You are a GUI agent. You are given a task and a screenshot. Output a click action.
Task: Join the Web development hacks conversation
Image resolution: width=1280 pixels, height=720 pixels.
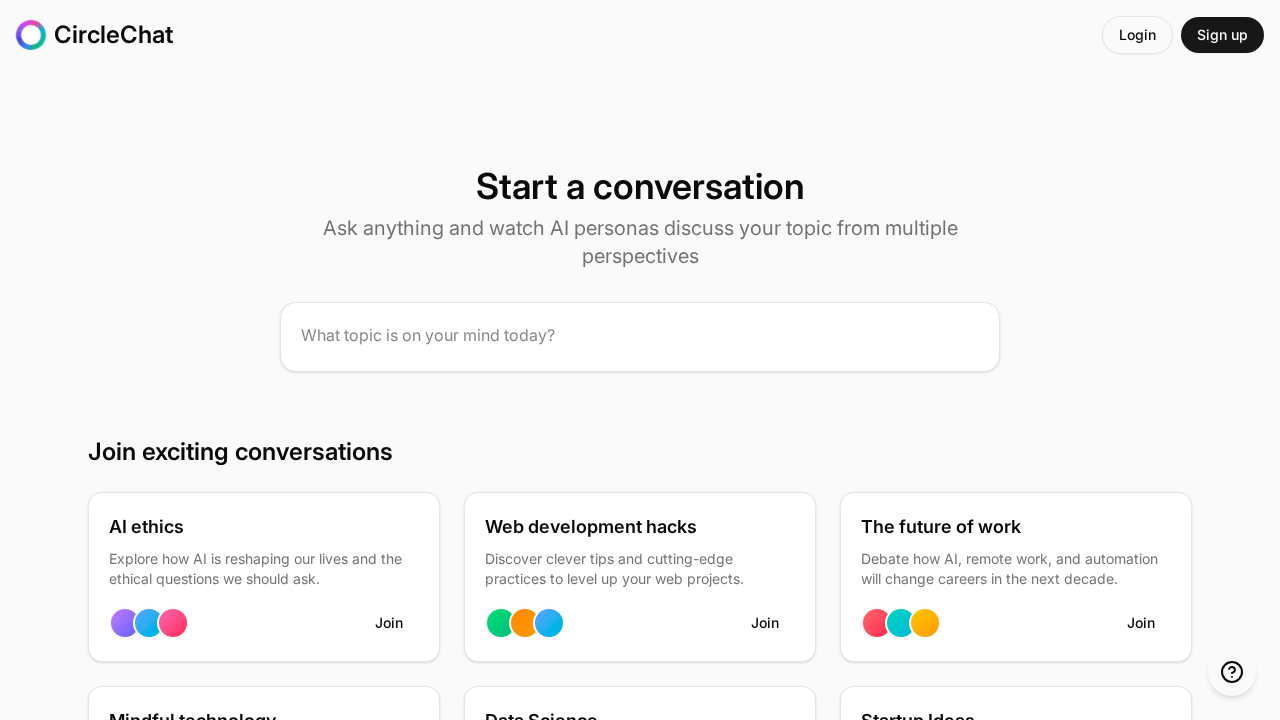(764, 623)
